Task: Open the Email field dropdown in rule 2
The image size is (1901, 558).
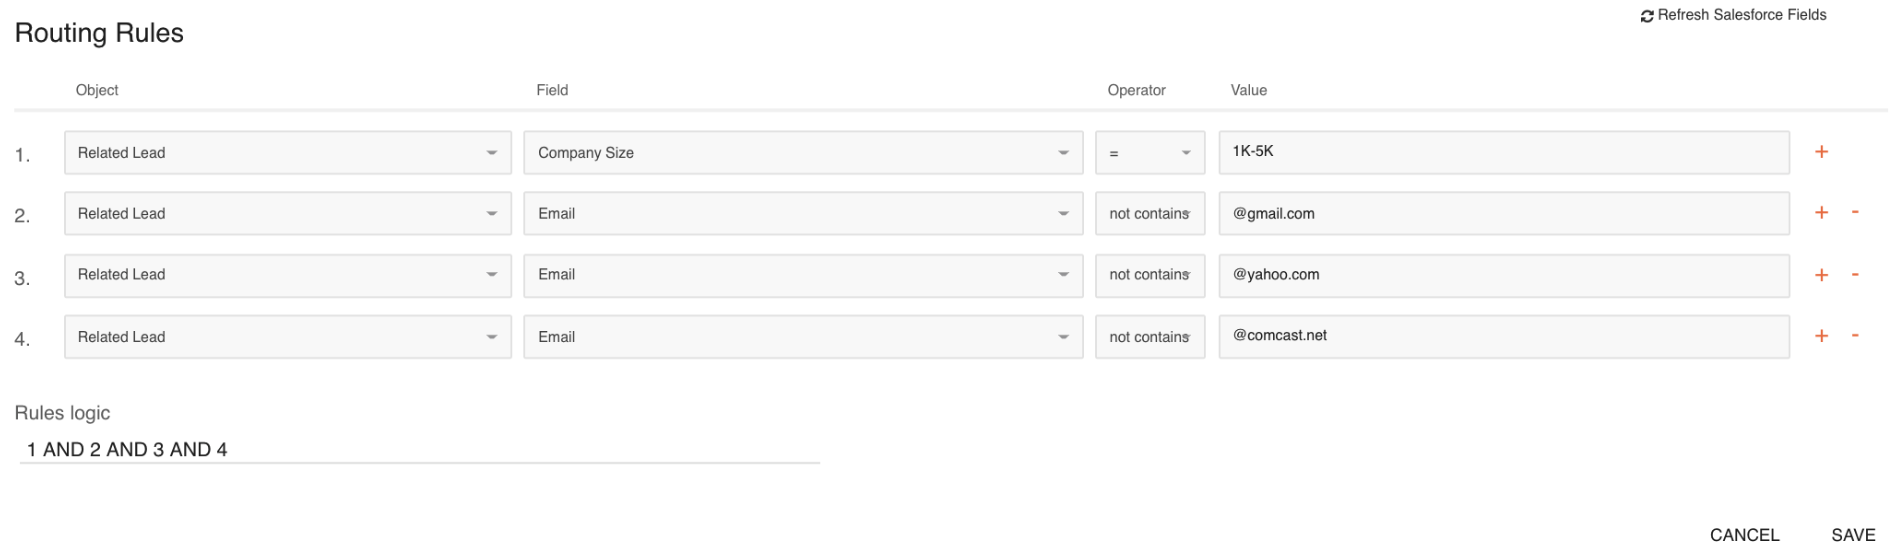Action: [x=802, y=214]
